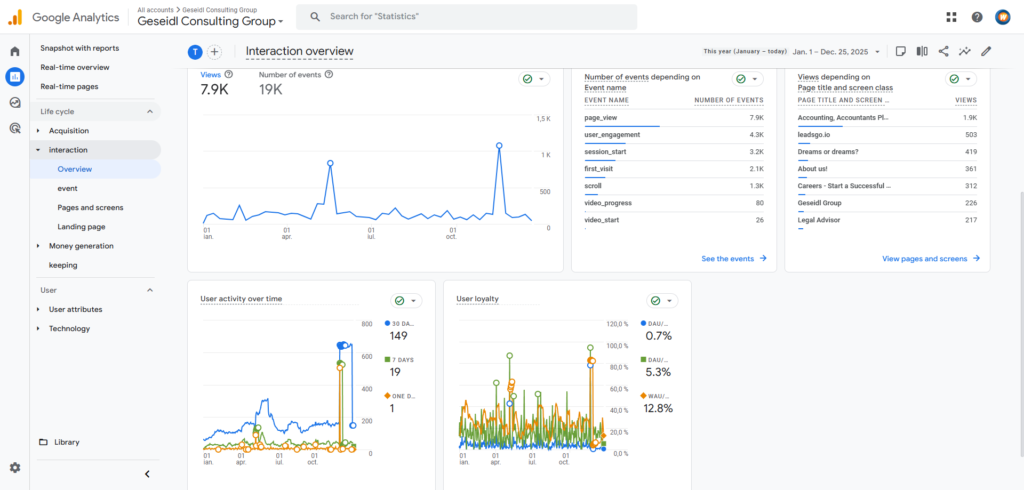Open the annotations note icon
The width and height of the screenshot is (1024, 490).
[901, 51]
